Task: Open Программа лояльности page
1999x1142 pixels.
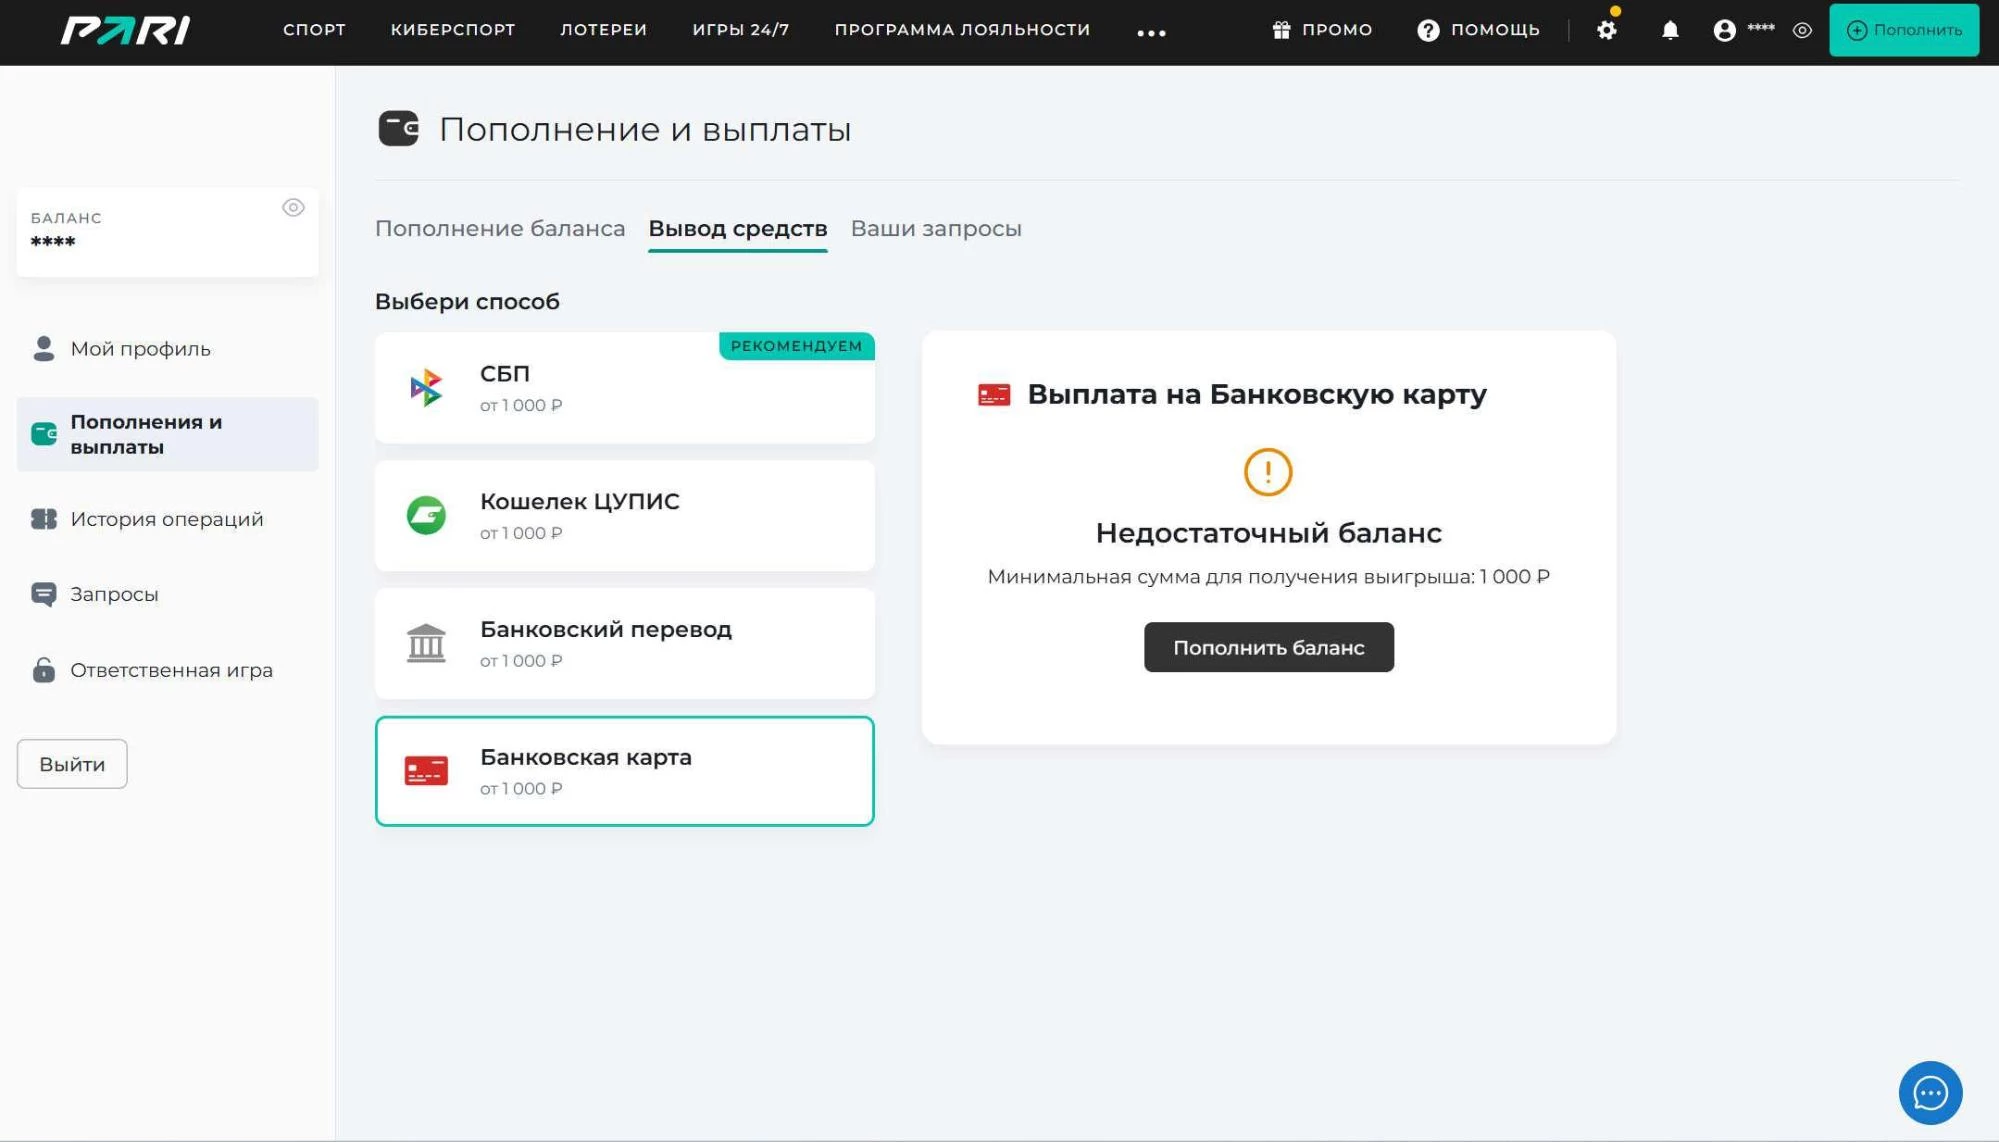Action: [x=962, y=30]
